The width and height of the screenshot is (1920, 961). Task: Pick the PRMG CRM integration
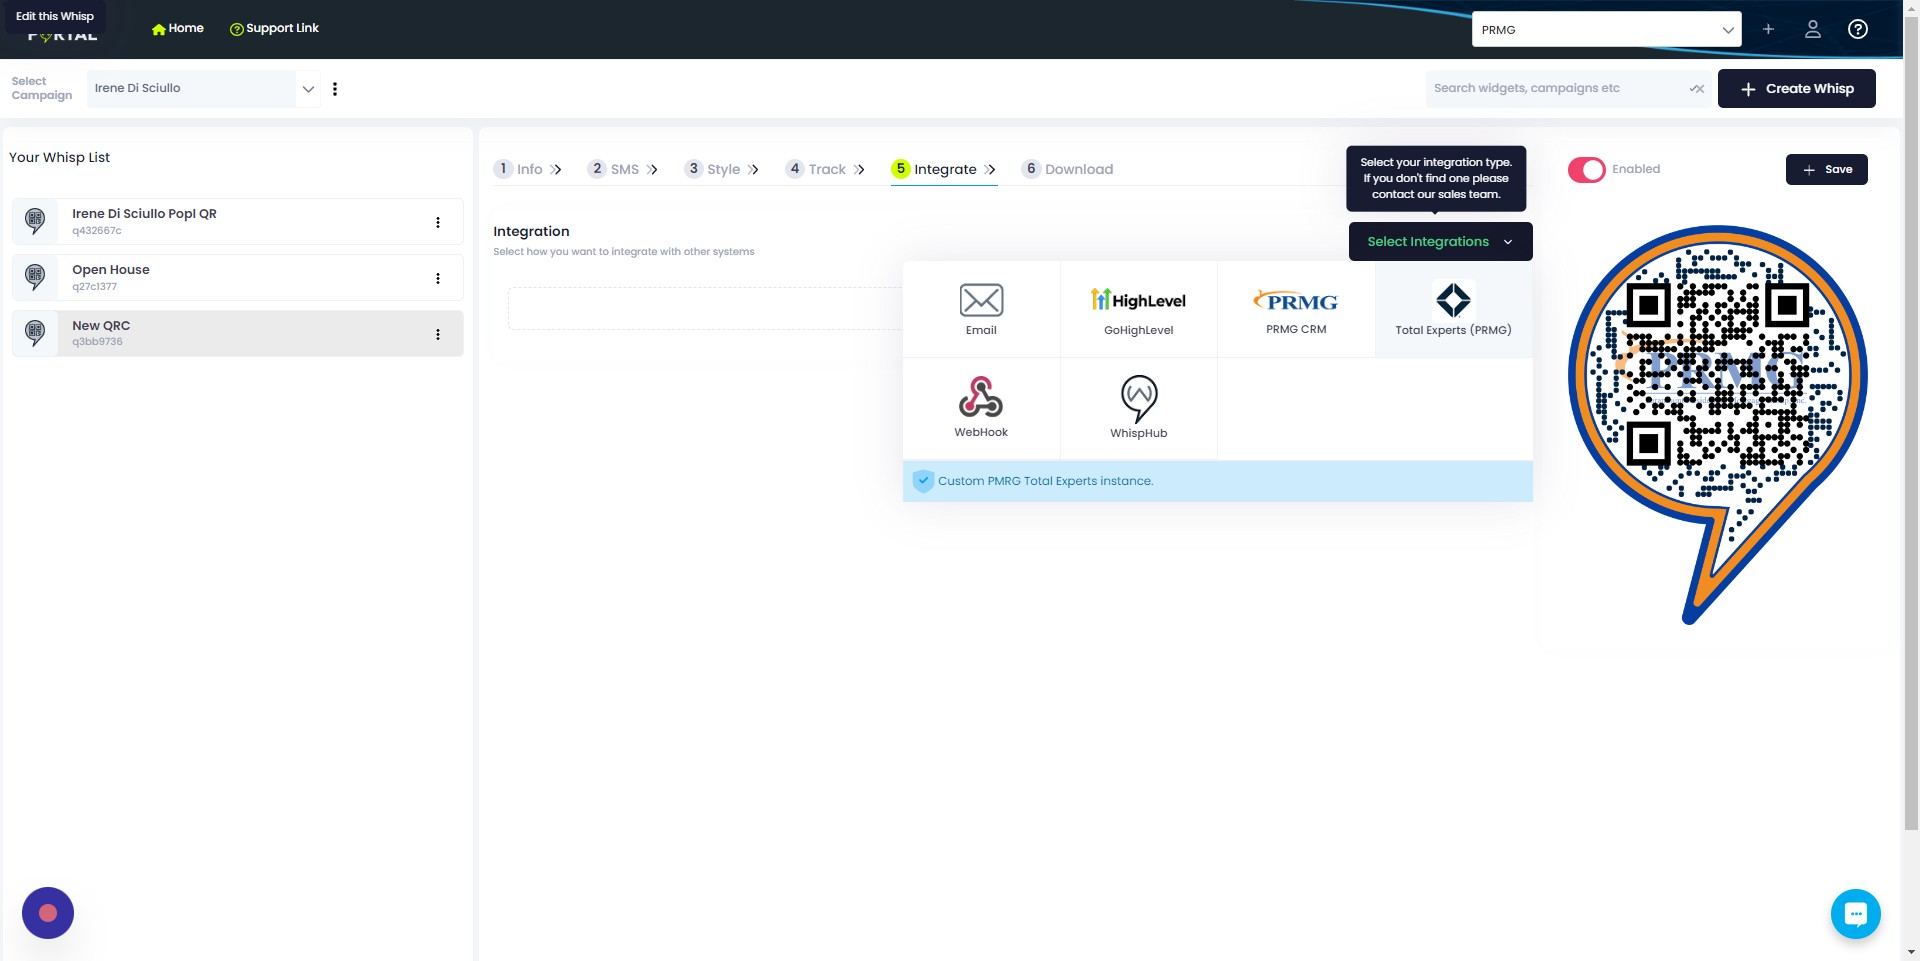pos(1296,310)
